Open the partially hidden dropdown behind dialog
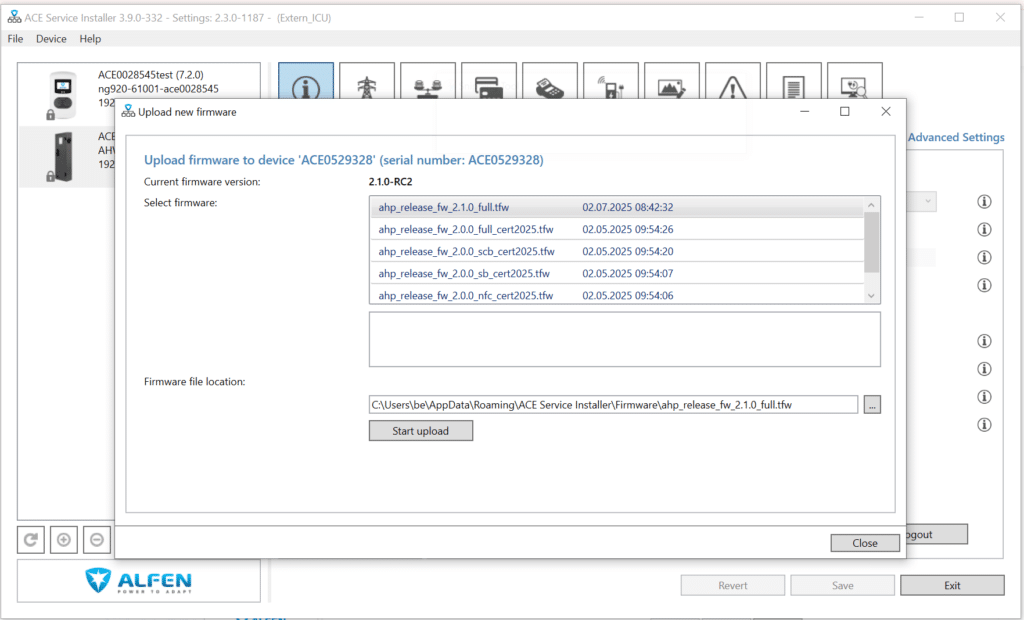Screen dimensions: 1024x620 click(x=922, y=202)
